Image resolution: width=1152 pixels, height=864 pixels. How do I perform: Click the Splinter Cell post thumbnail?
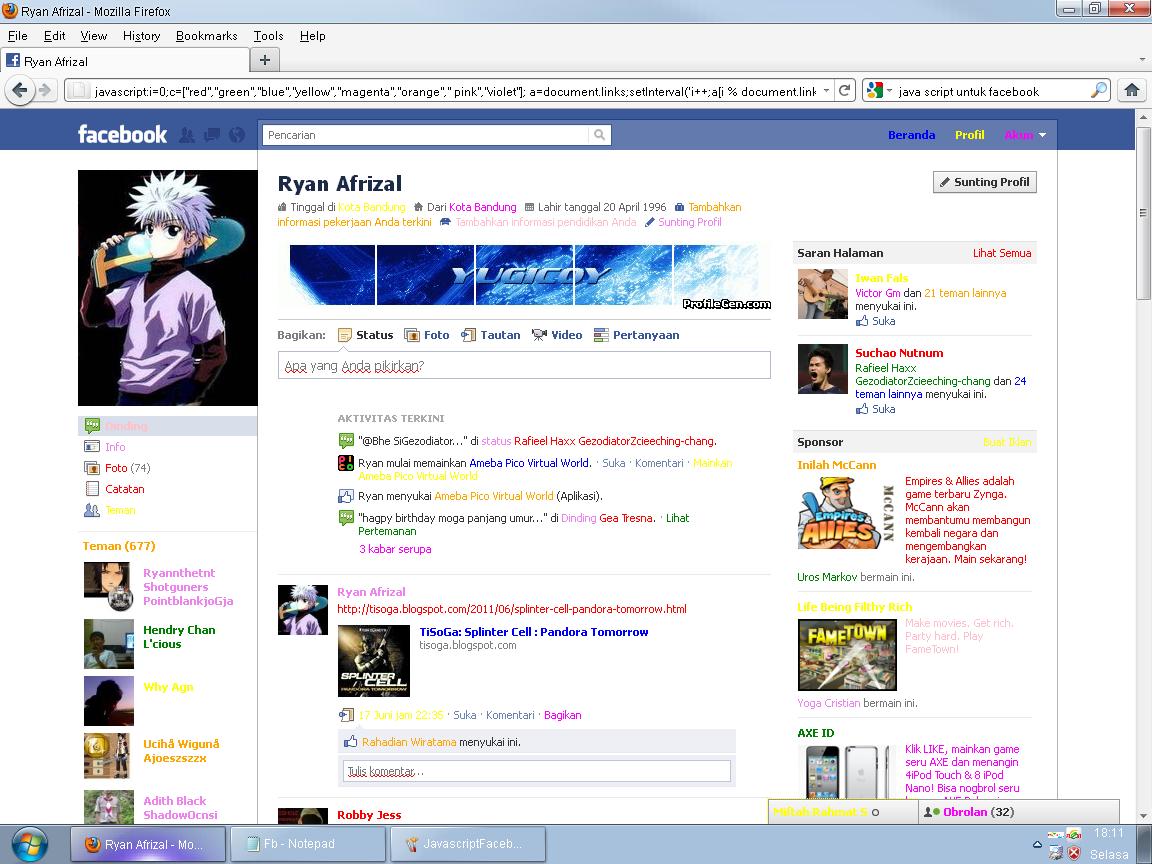[x=373, y=660]
